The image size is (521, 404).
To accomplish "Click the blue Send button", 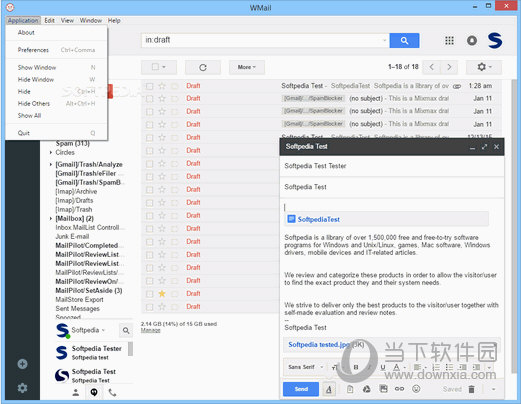I will (301, 389).
